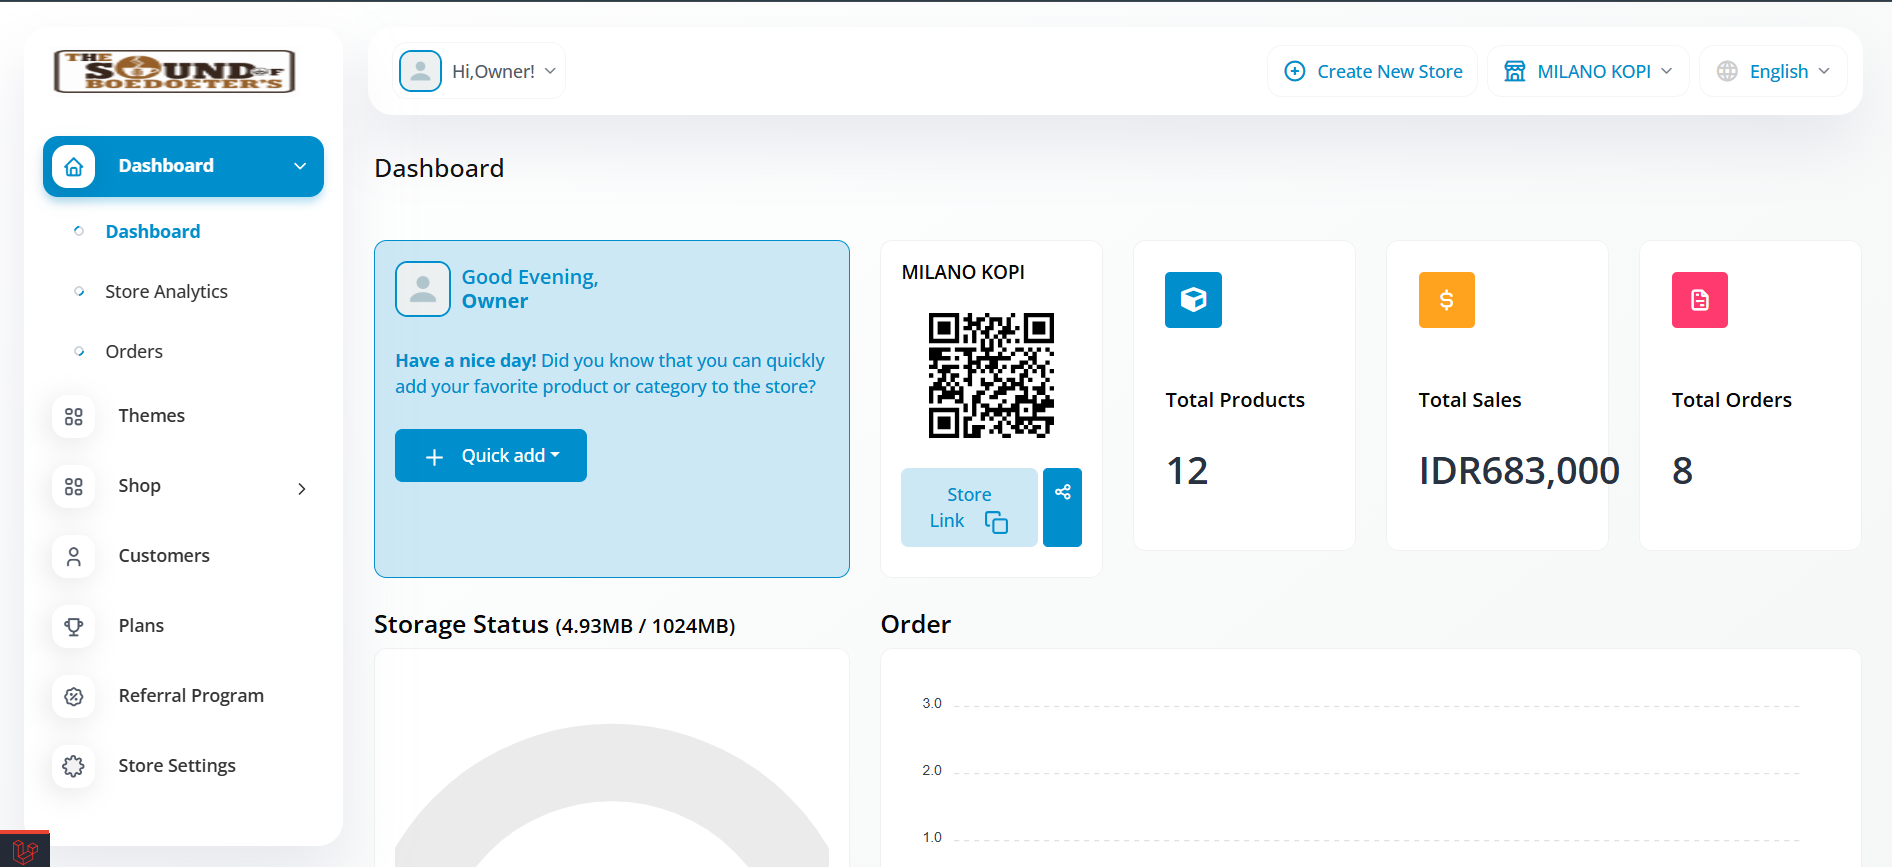The image size is (1892, 867).
Task: Click the store QR code
Action: (991, 375)
